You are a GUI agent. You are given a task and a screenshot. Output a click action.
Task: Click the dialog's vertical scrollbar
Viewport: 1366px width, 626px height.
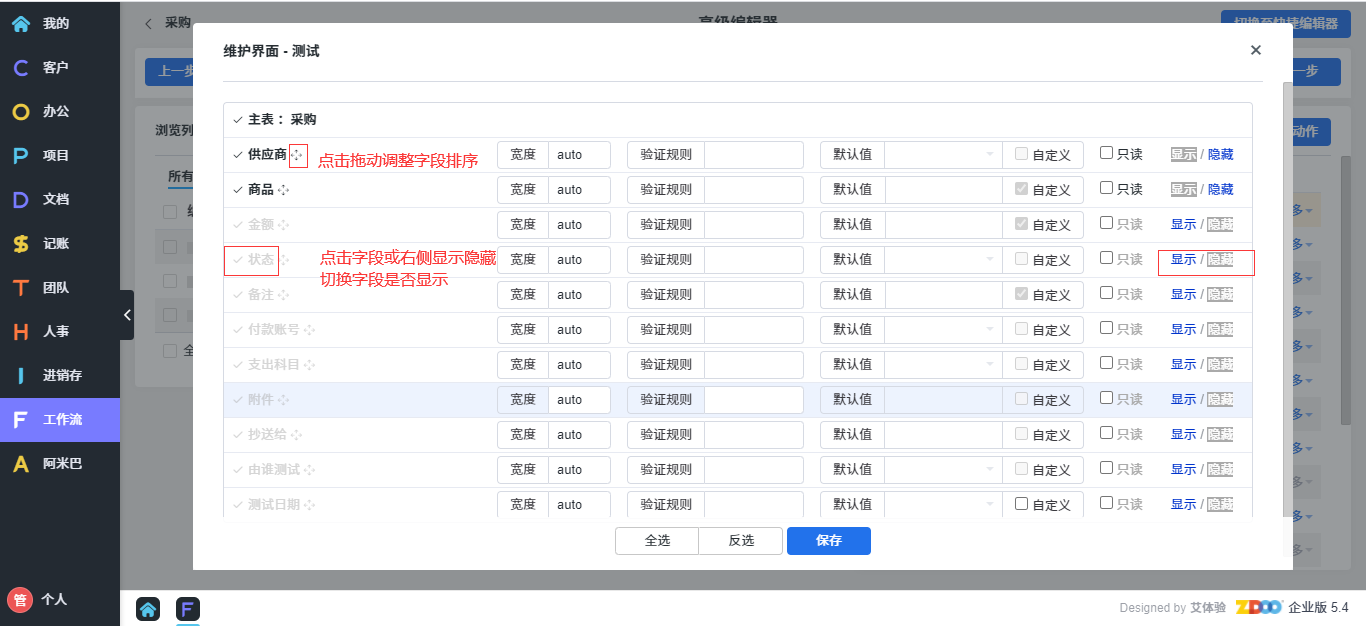coord(1287,300)
